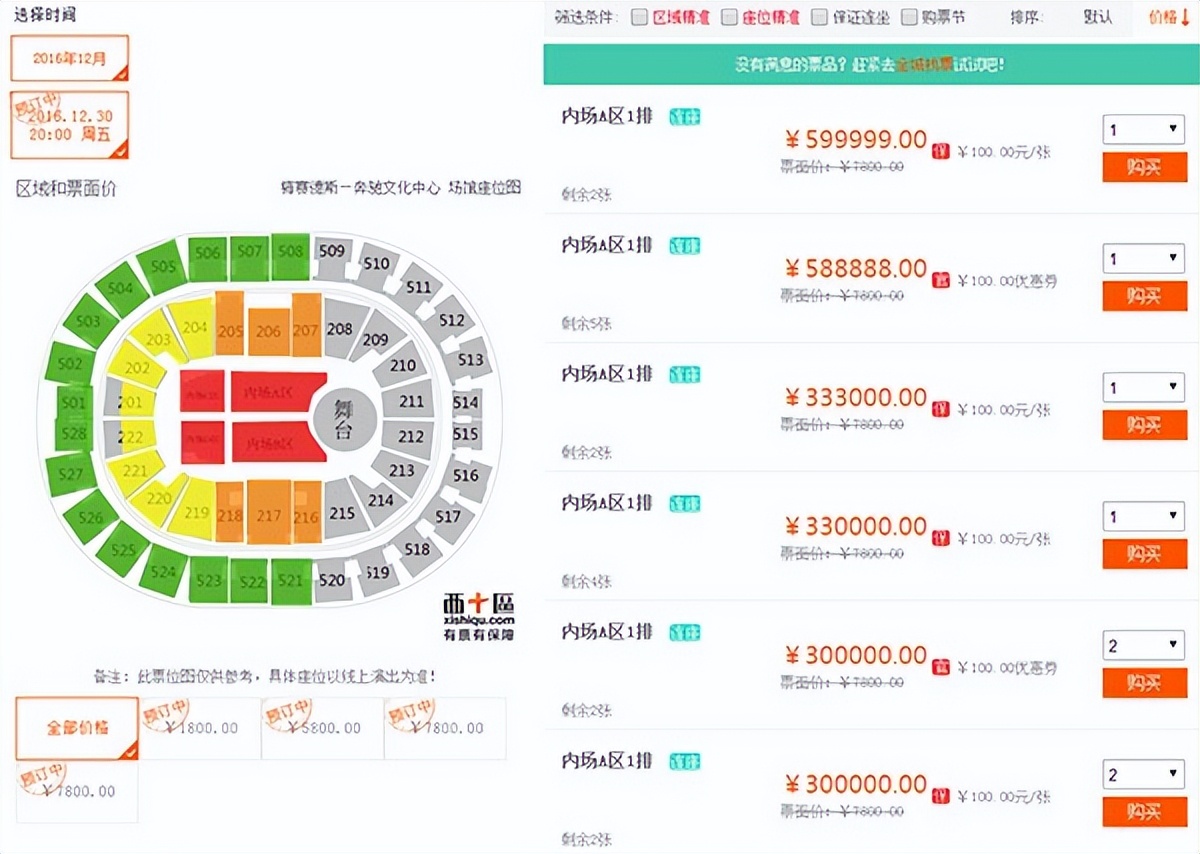The image size is (1200, 854).
Task: Open the quantity dropdown for the ¥330000.00 ticket
Action: (1144, 517)
